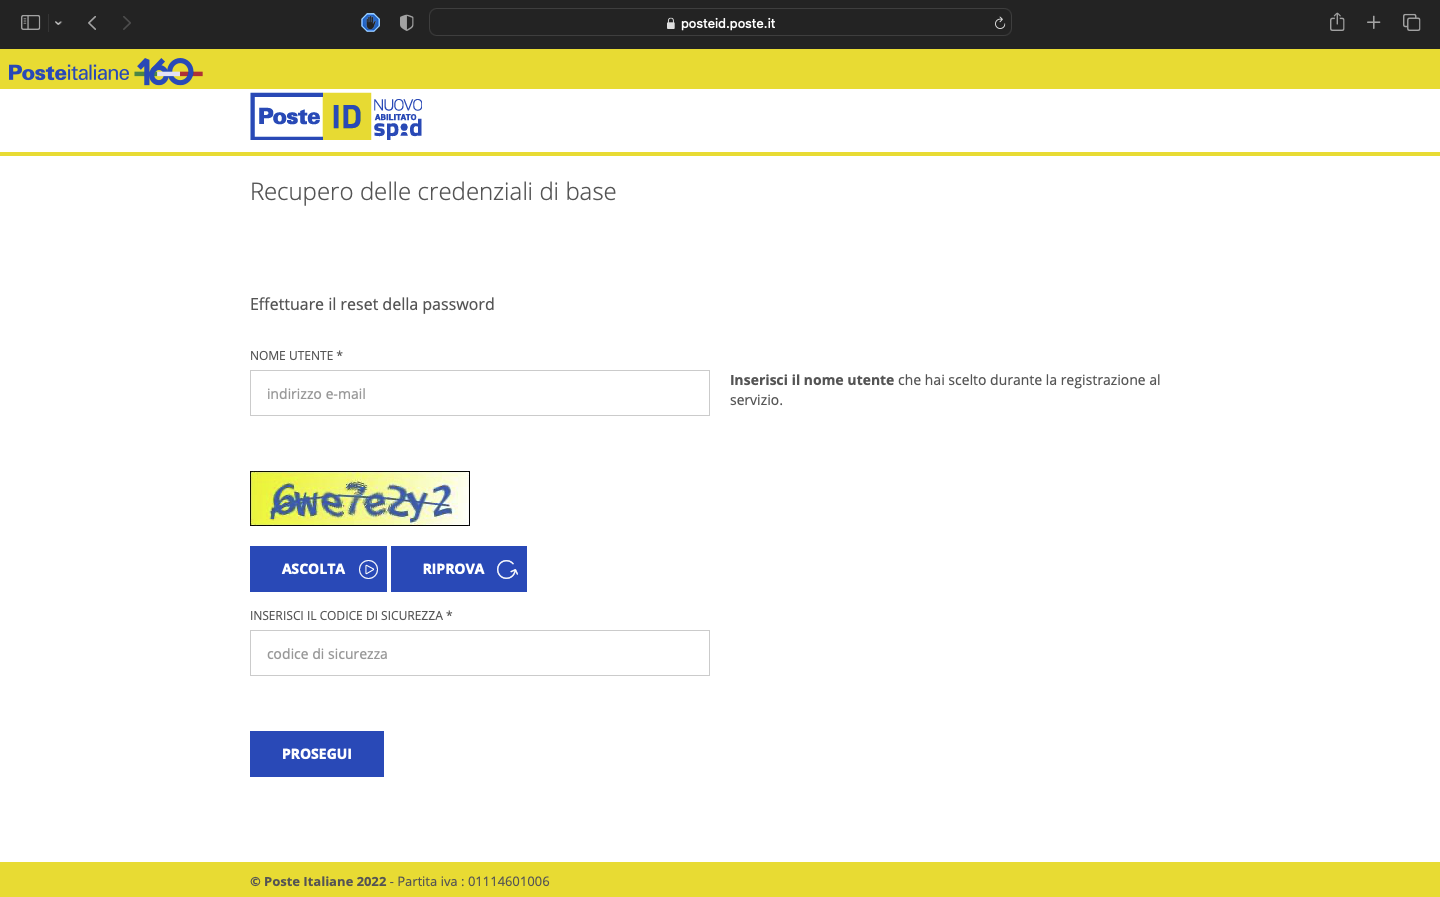Click the captcha security code image
Viewport: 1440px width, 897px height.
coord(359,498)
